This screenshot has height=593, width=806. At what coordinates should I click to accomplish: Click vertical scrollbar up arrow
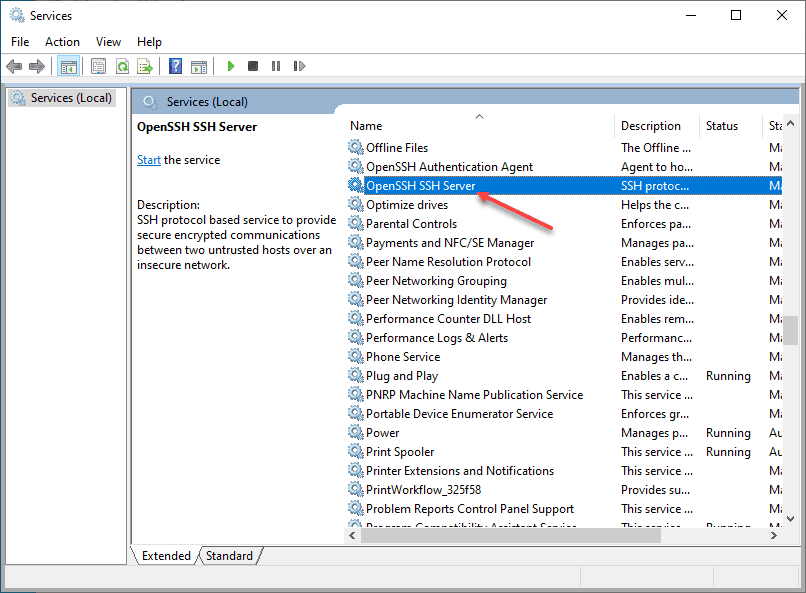tap(791, 123)
